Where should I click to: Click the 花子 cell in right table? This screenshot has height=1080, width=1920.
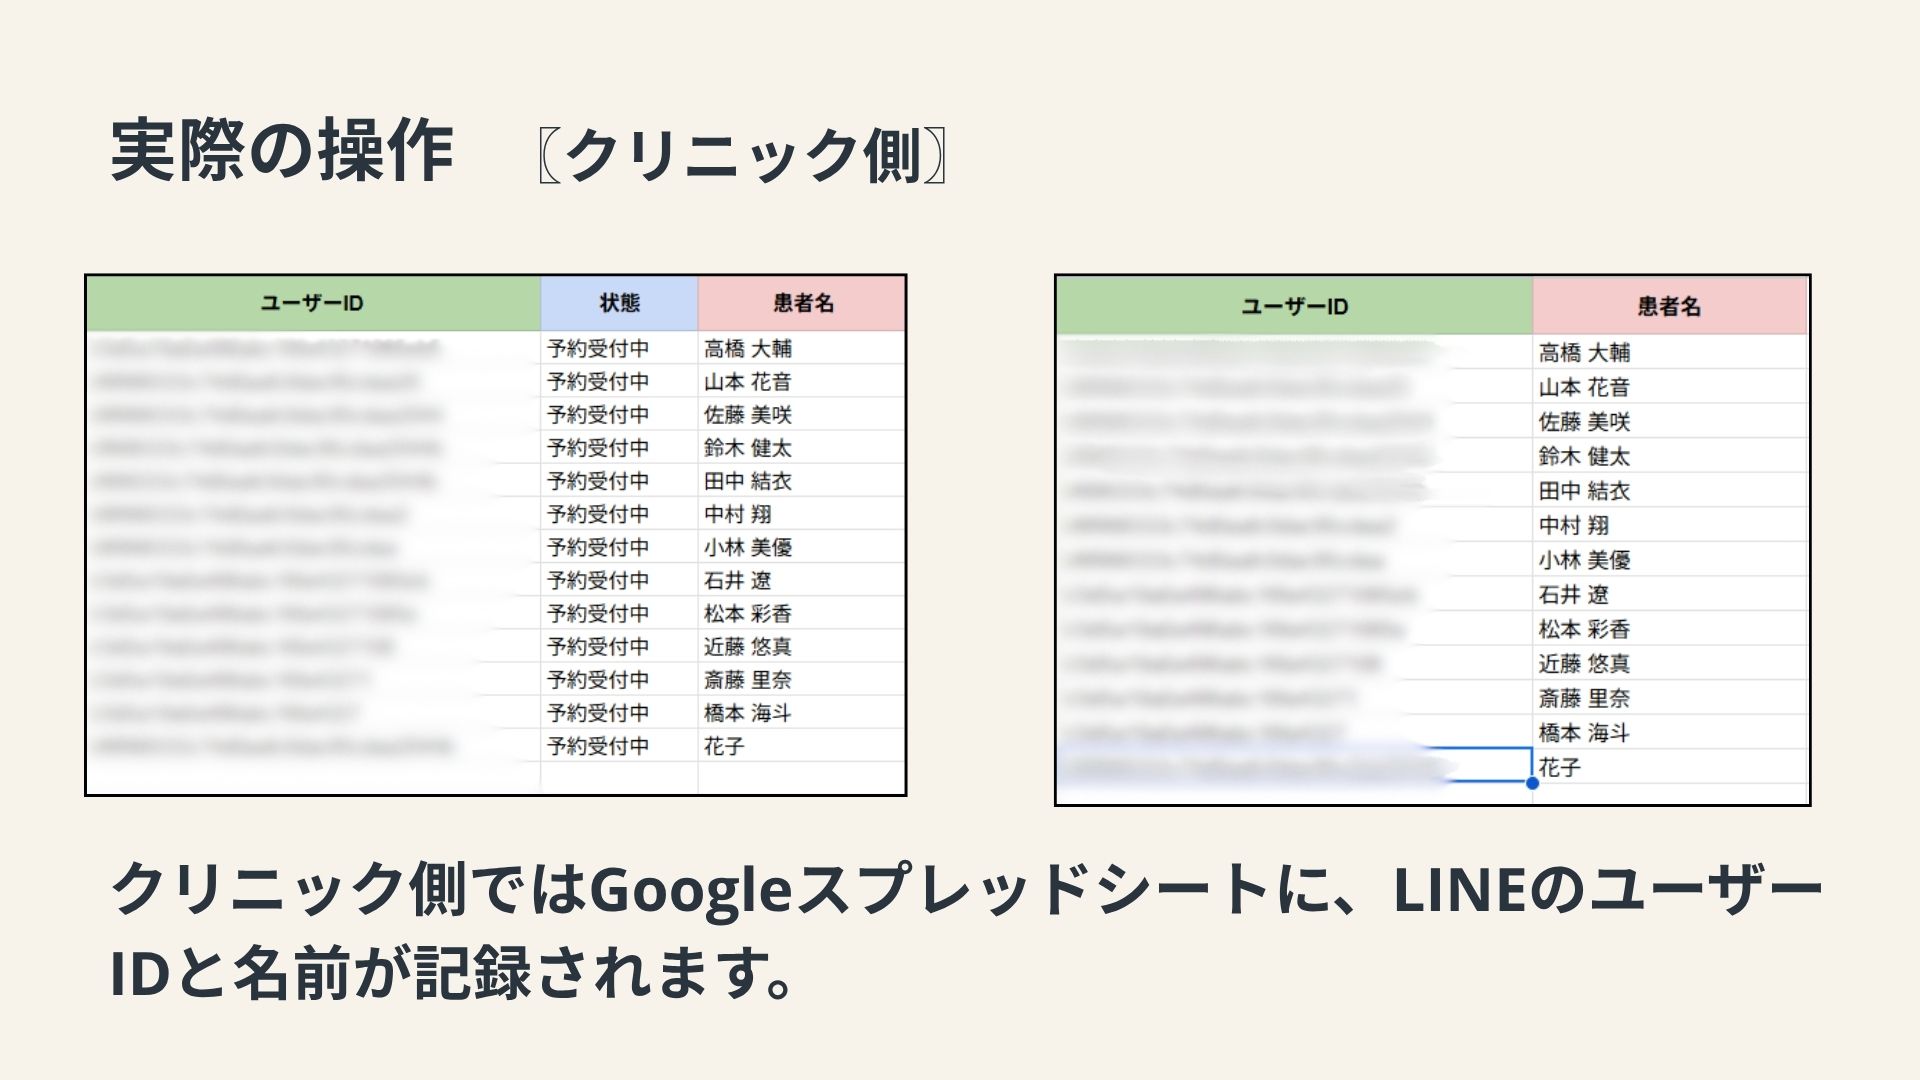(1560, 768)
